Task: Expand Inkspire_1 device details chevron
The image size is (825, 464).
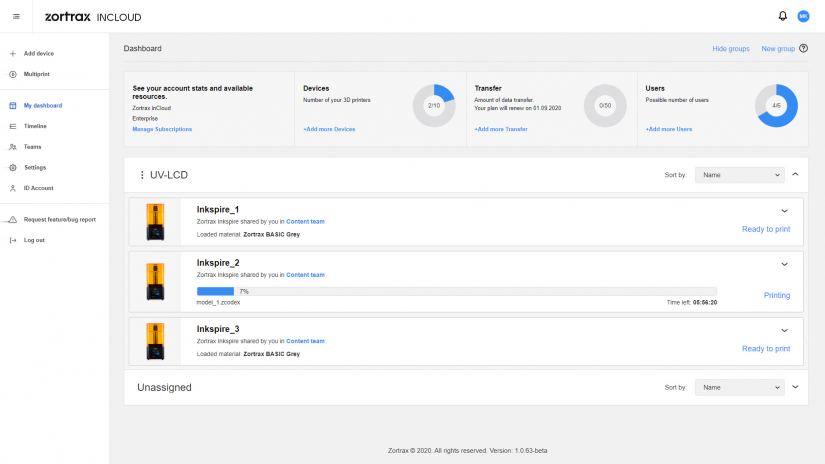Action: [x=784, y=211]
